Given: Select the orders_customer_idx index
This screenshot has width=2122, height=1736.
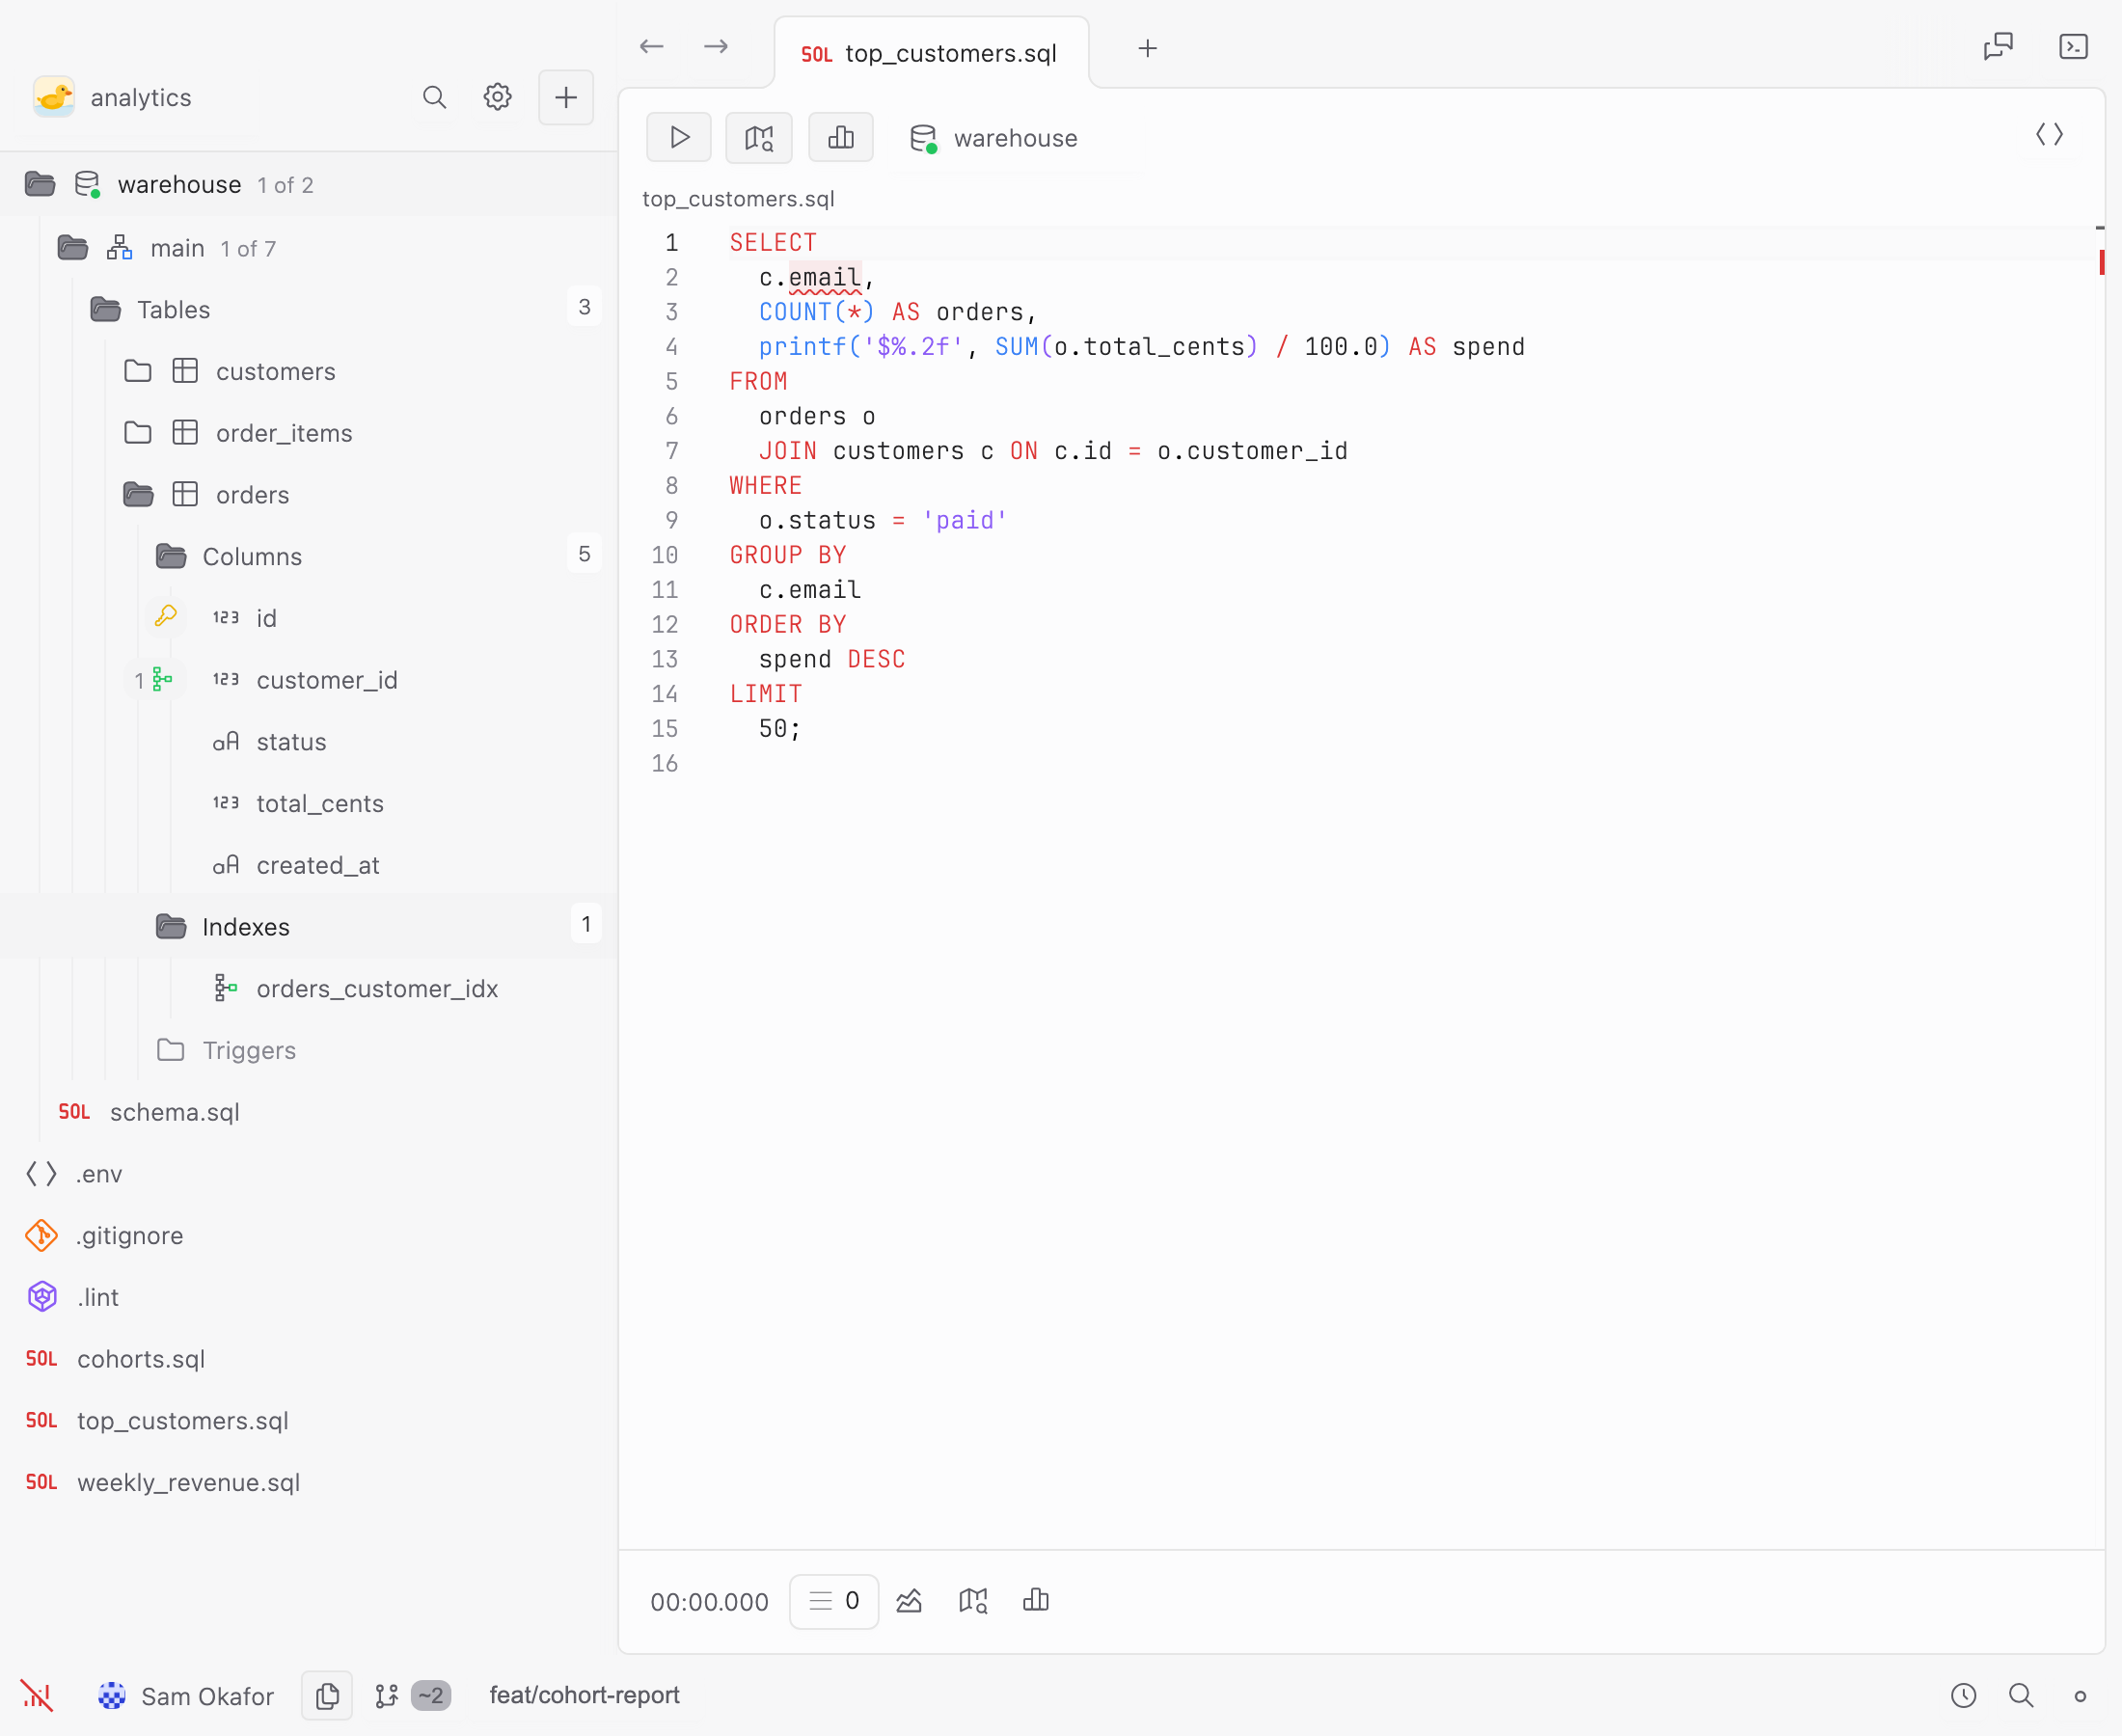Looking at the screenshot, I should tap(377, 989).
